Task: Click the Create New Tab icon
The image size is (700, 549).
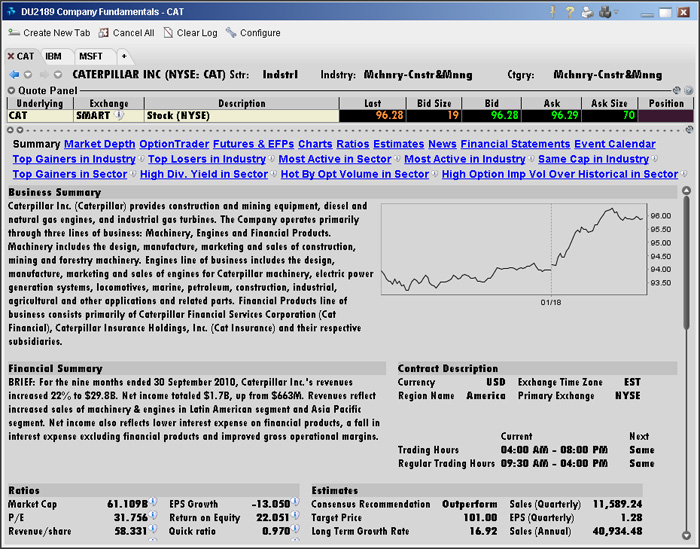Action: point(14,33)
